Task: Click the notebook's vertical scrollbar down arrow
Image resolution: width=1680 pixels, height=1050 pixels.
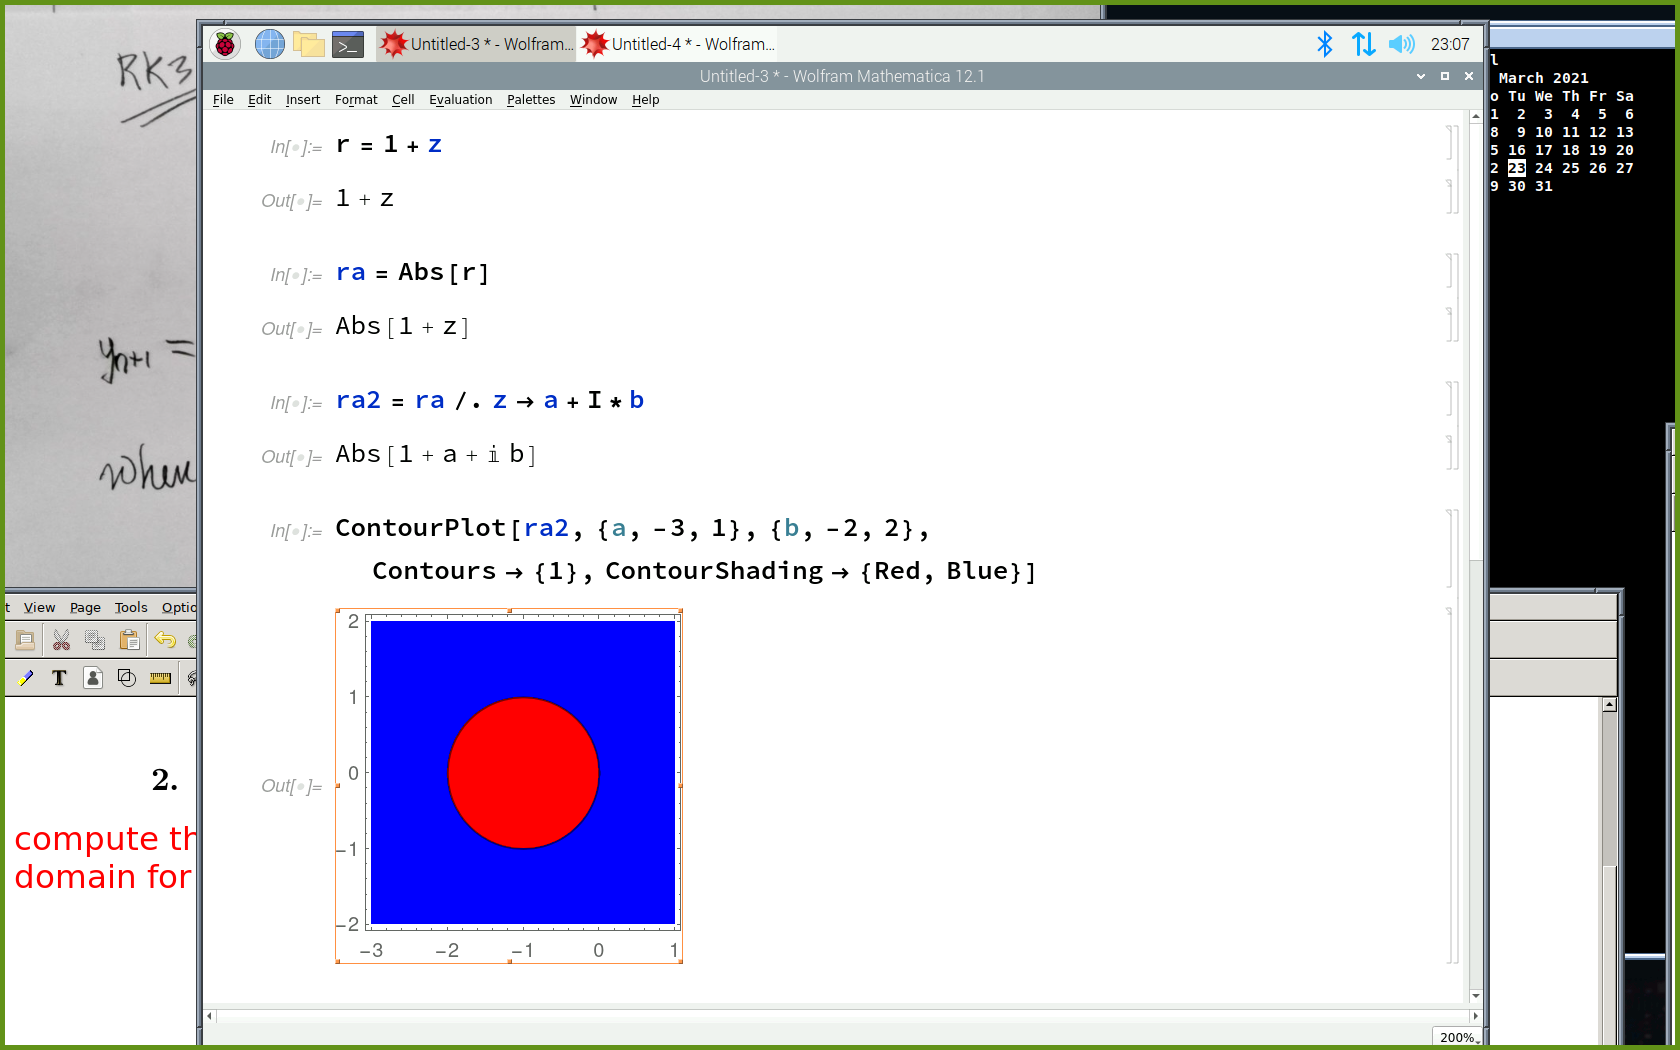Action: click(x=1475, y=996)
